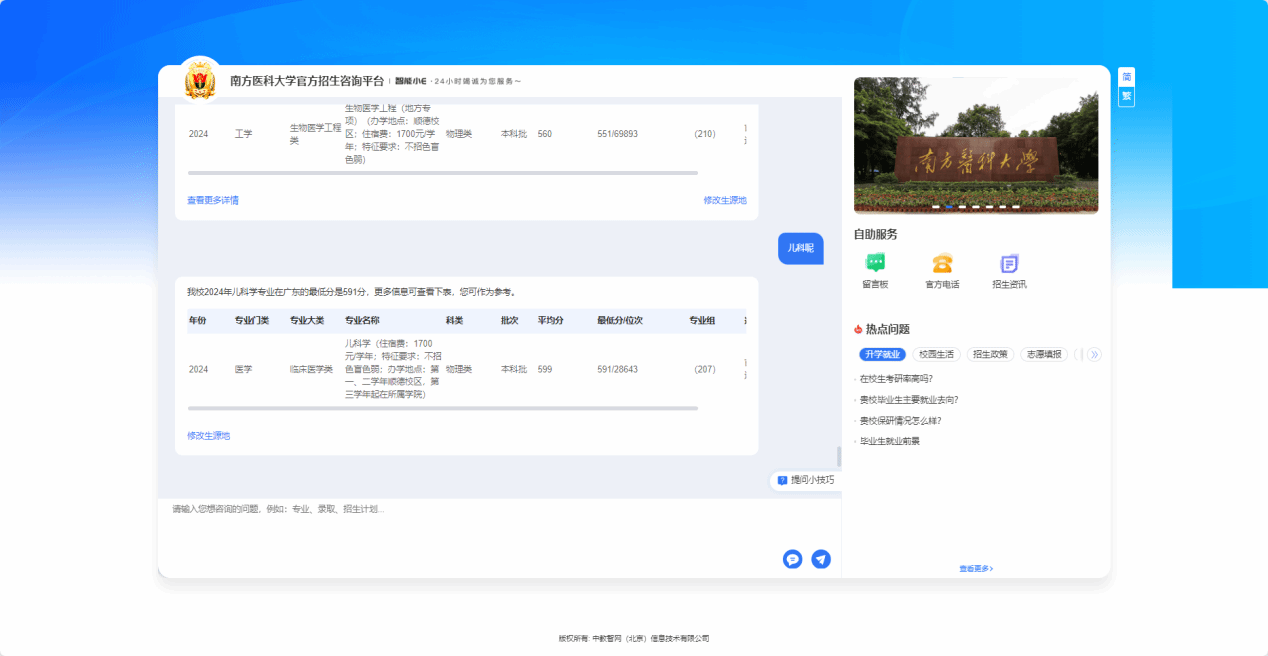Viewport: 1268px width, 656px height.
Task: Click 修改生源地 under the 儿科学 table
Action: [x=209, y=436]
